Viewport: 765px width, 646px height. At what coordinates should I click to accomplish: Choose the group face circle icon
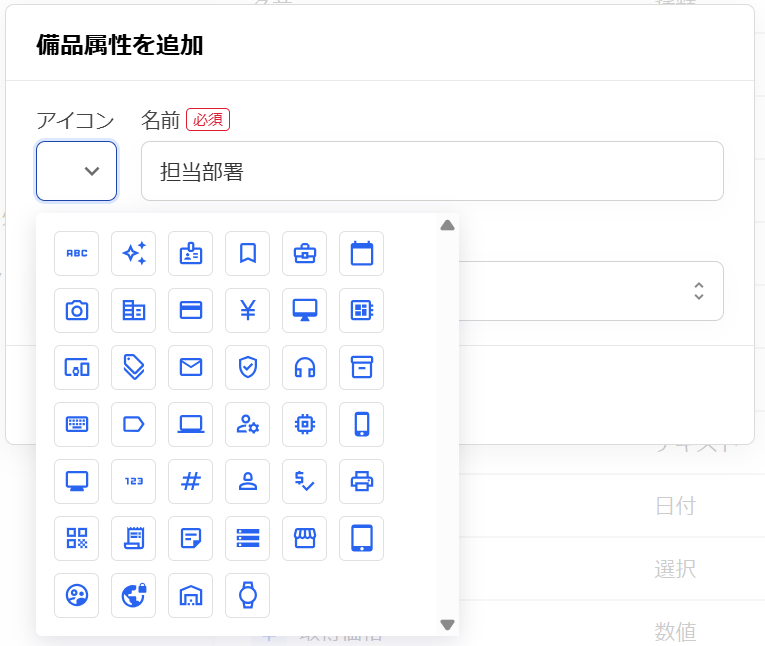coord(77,596)
